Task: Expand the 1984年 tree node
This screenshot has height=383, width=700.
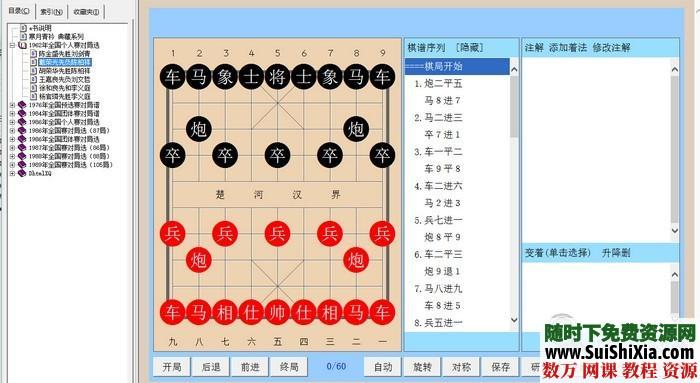Action: pos(12,114)
